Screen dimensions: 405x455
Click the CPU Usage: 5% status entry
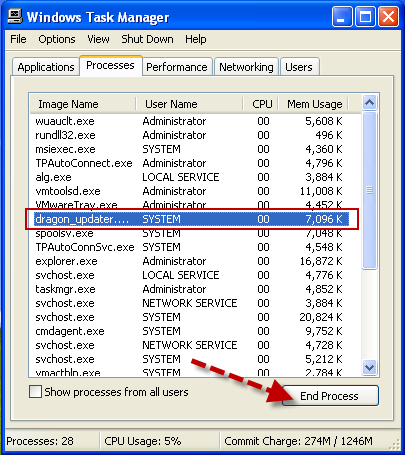[x=143, y=441]
